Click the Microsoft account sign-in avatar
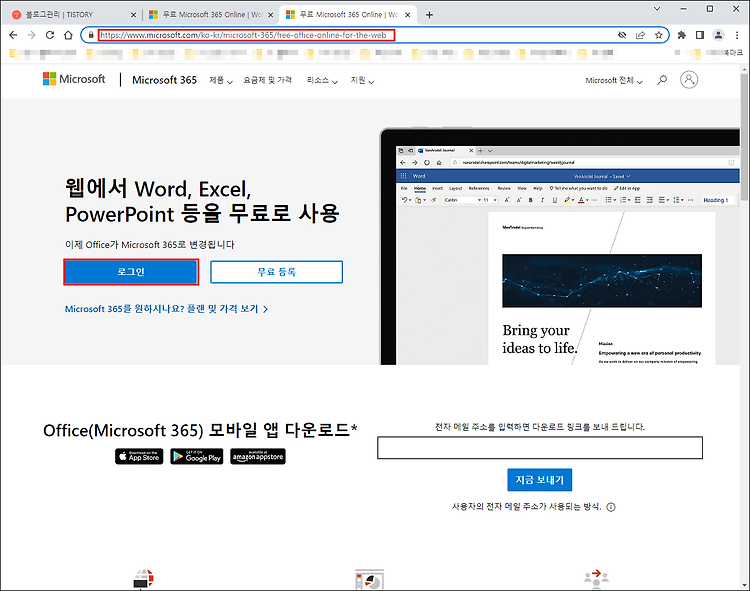The width and height of the screenshot is (750, 591). point(689,79)
